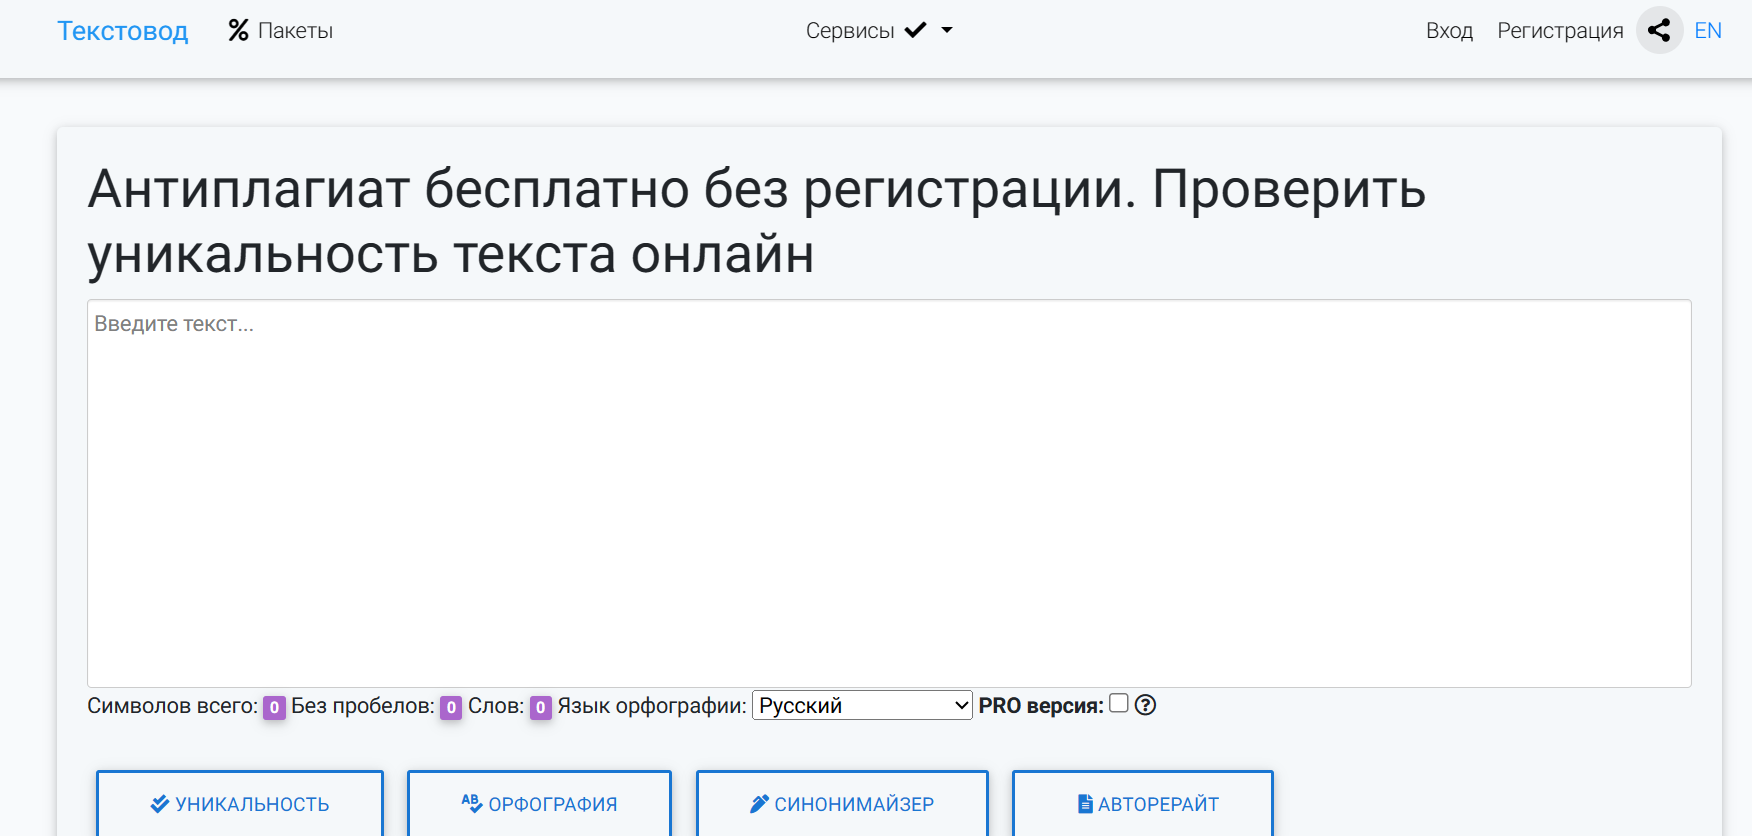This screenshot has width=1752, height=836.
Task: Open the Регистрация link
Action: [1560, 31]
